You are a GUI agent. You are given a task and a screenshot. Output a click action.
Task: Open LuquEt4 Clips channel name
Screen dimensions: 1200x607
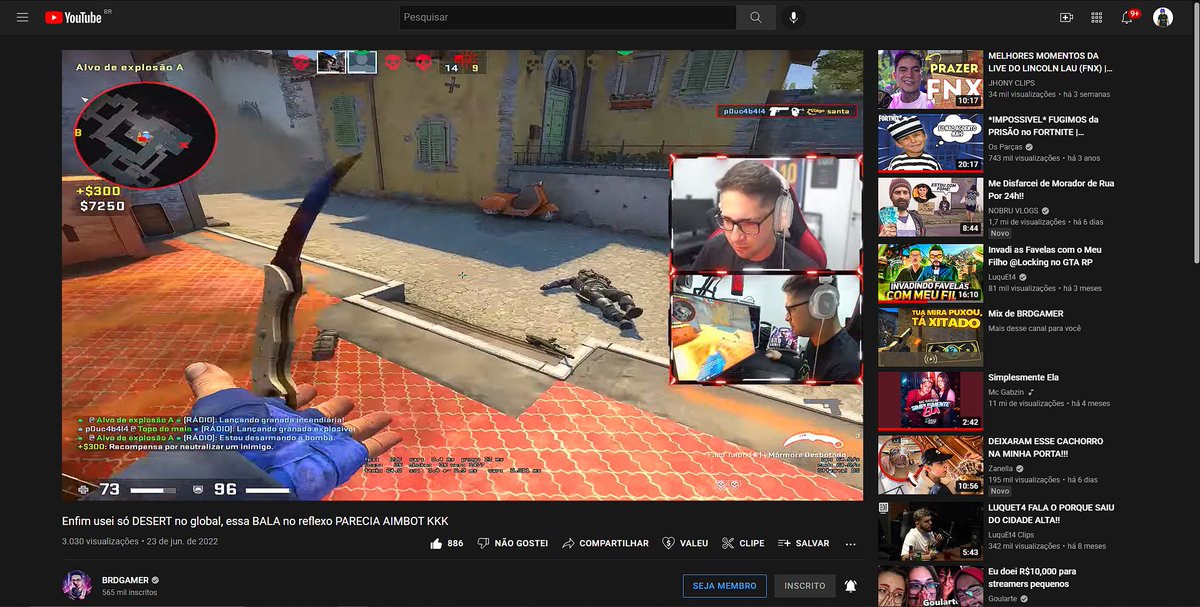(x=1011, y=533)
